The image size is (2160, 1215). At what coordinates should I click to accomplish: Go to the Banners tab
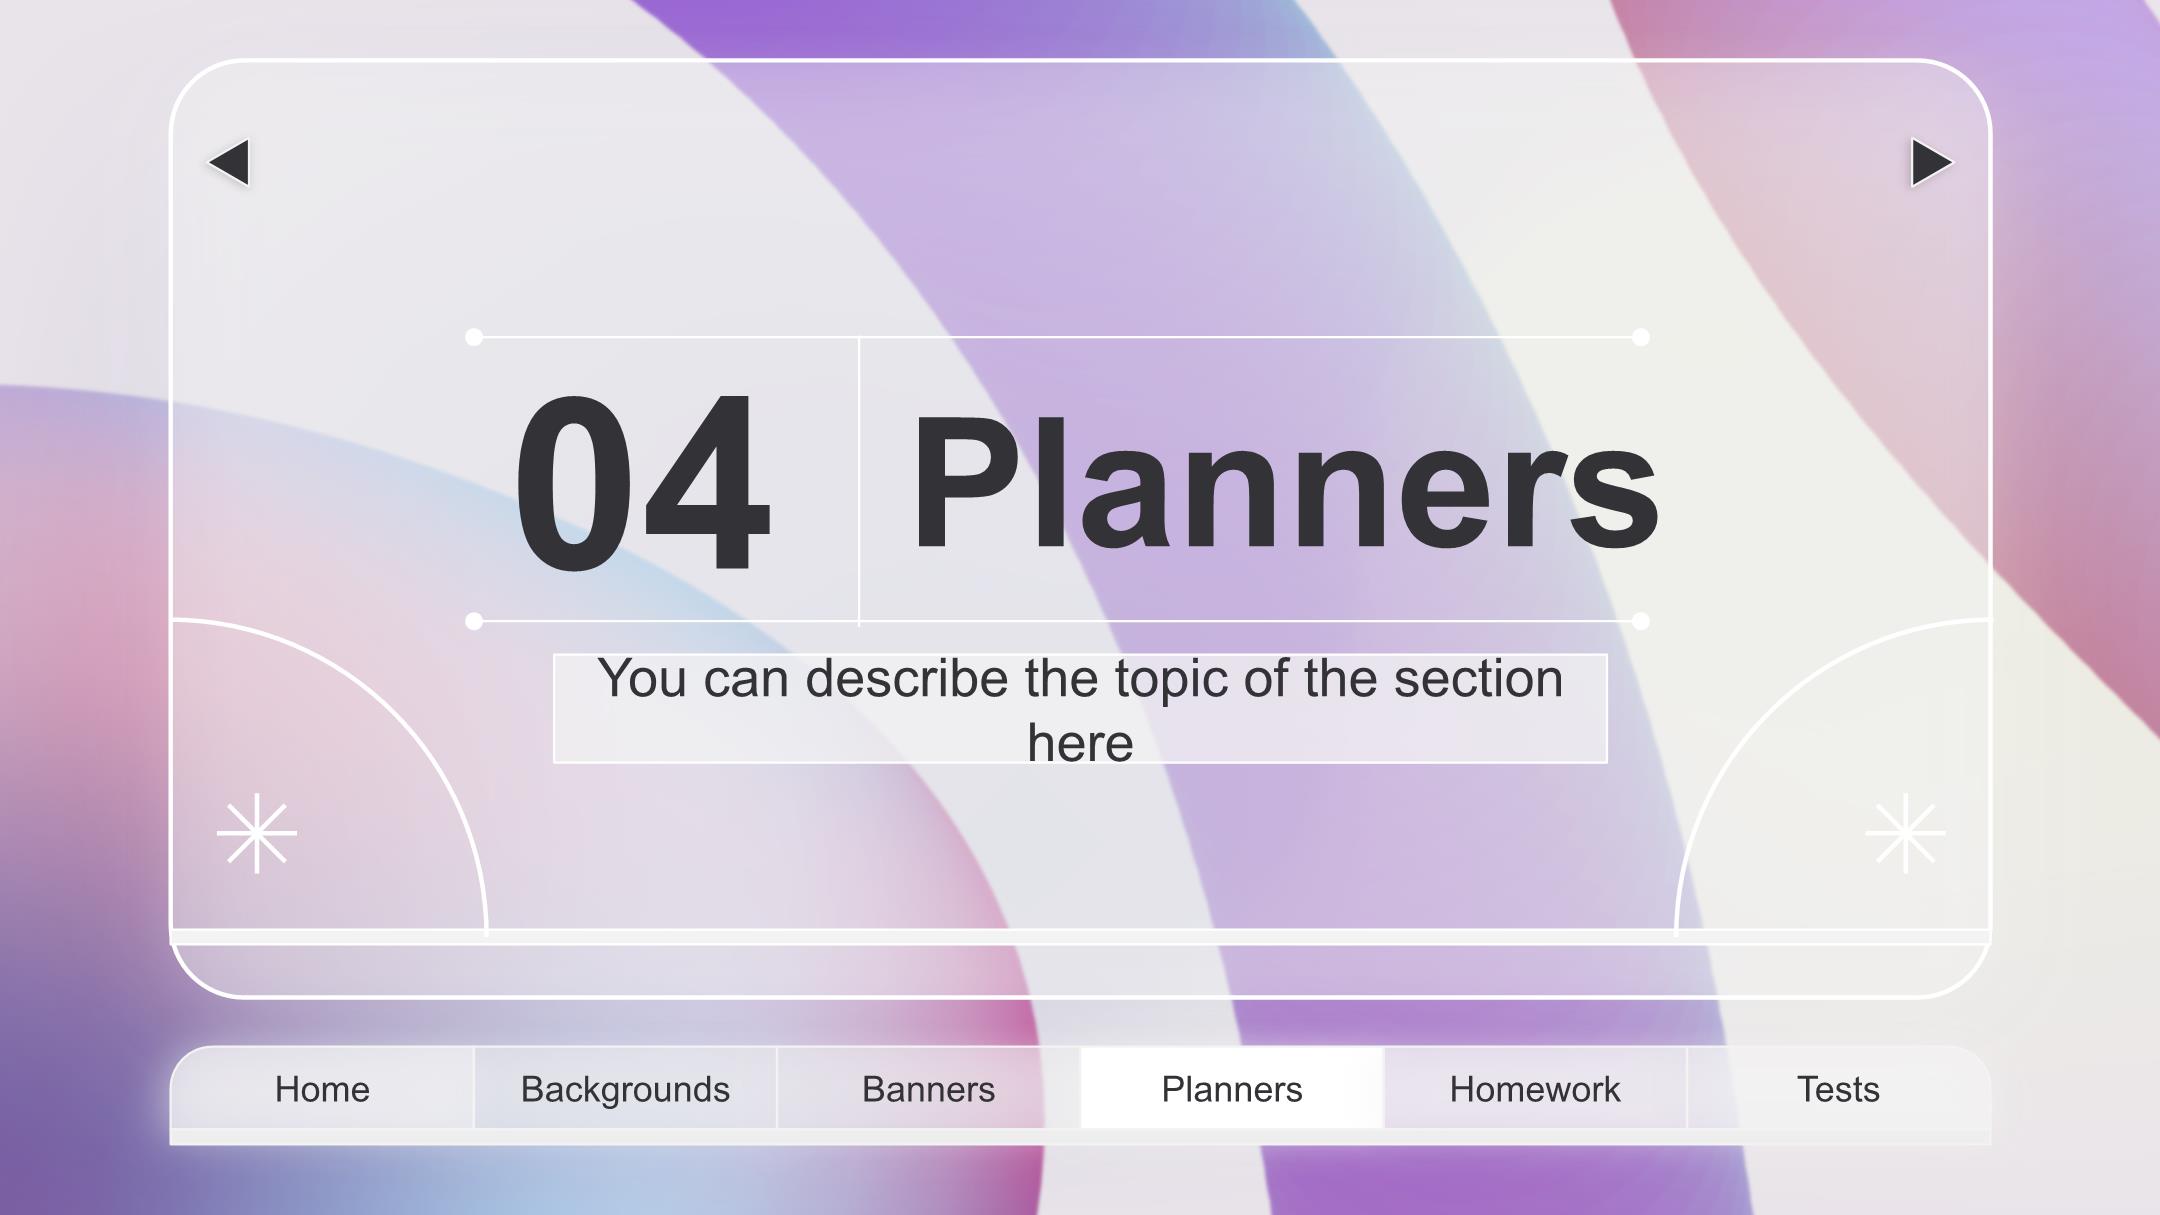pyautogui.click(x=928, y=1088)
